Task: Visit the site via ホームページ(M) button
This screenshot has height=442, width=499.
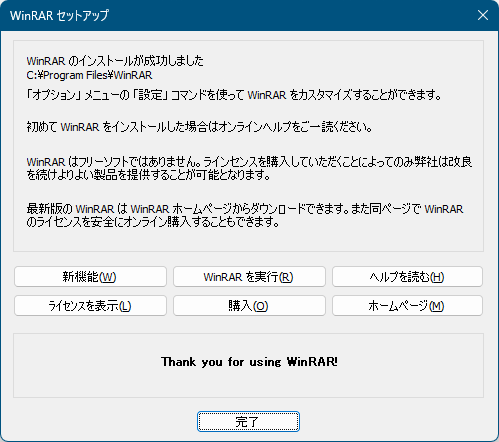Action: pyautogui.click(x=407, y=306)
